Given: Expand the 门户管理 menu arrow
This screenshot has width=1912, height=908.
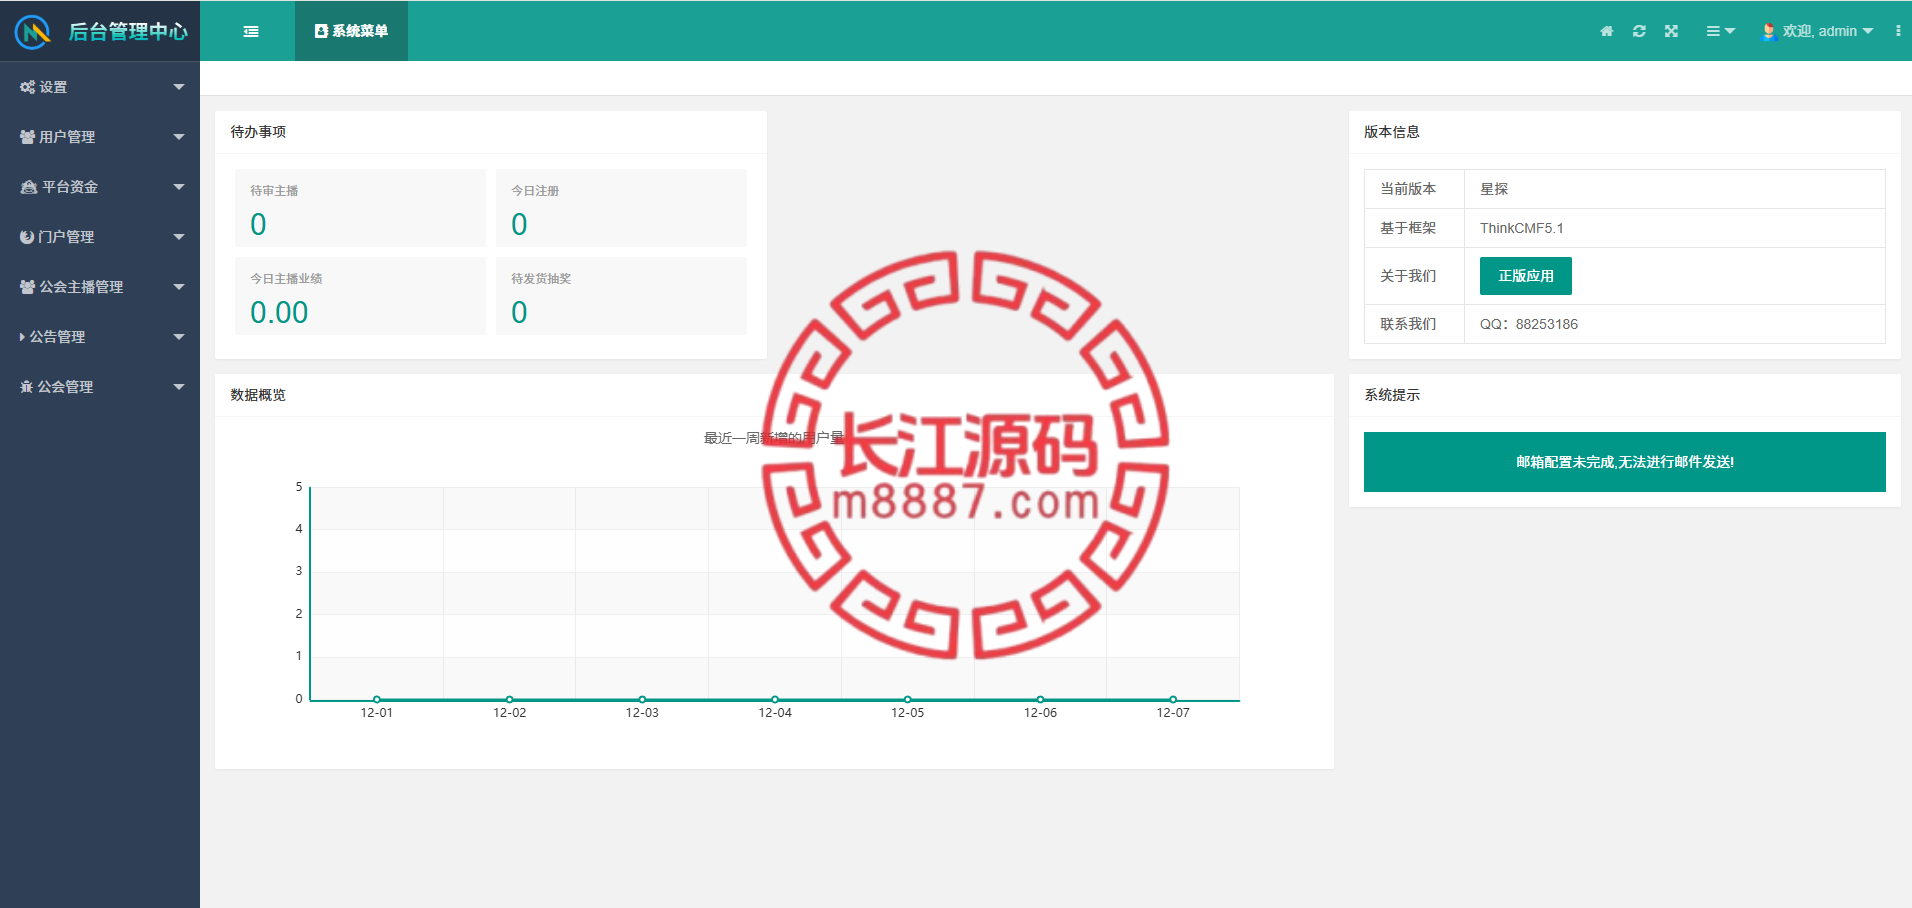Looking at the screenshot, I should point(179,237).
